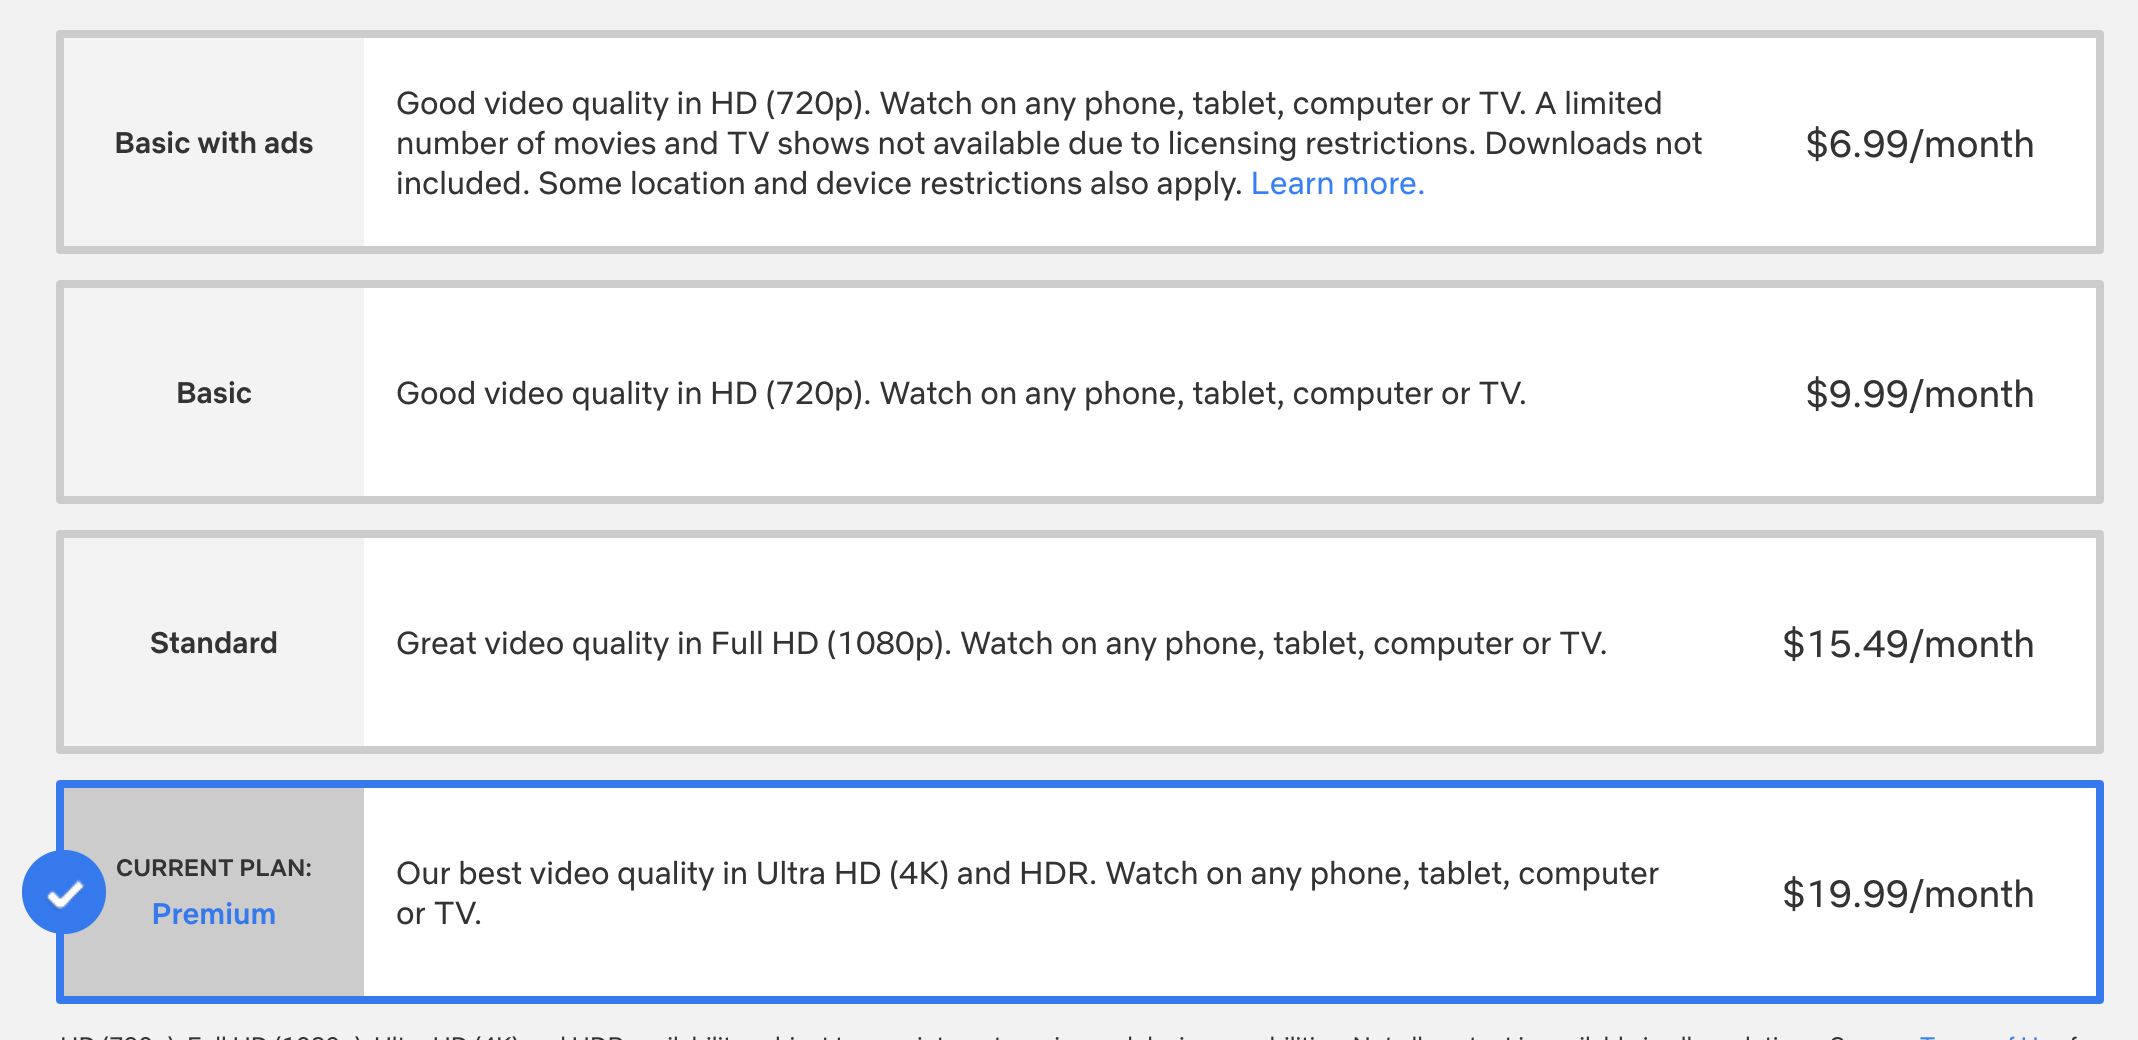This screenshot has width=2138, height=1040.
Task: Click the CURRENT PLAN: label text
Action: tap(214, 868)
